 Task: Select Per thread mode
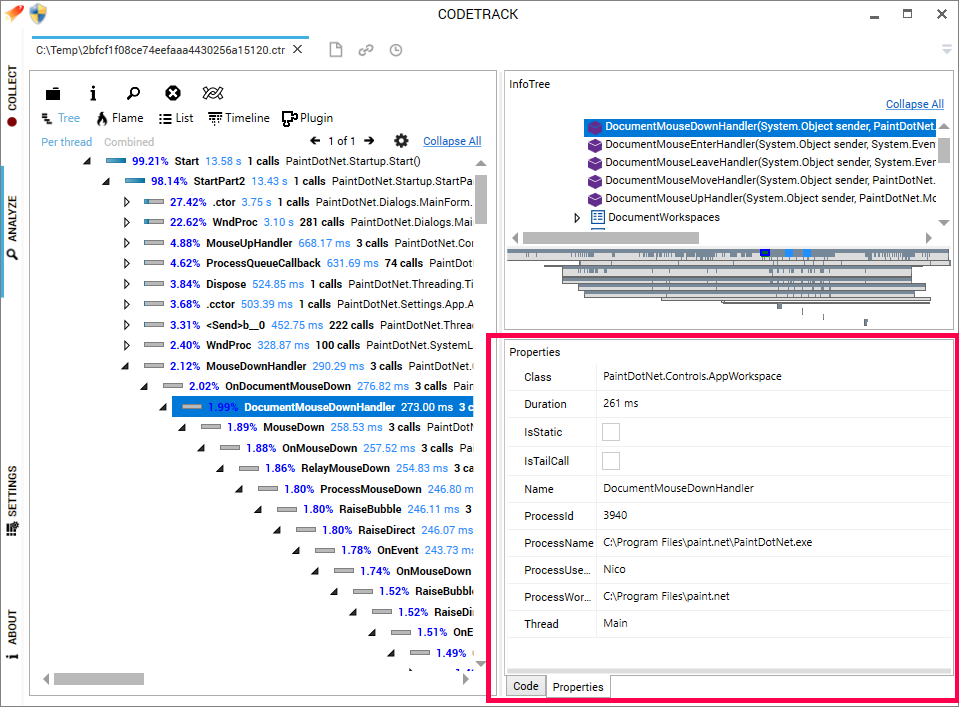click(67, 142)
